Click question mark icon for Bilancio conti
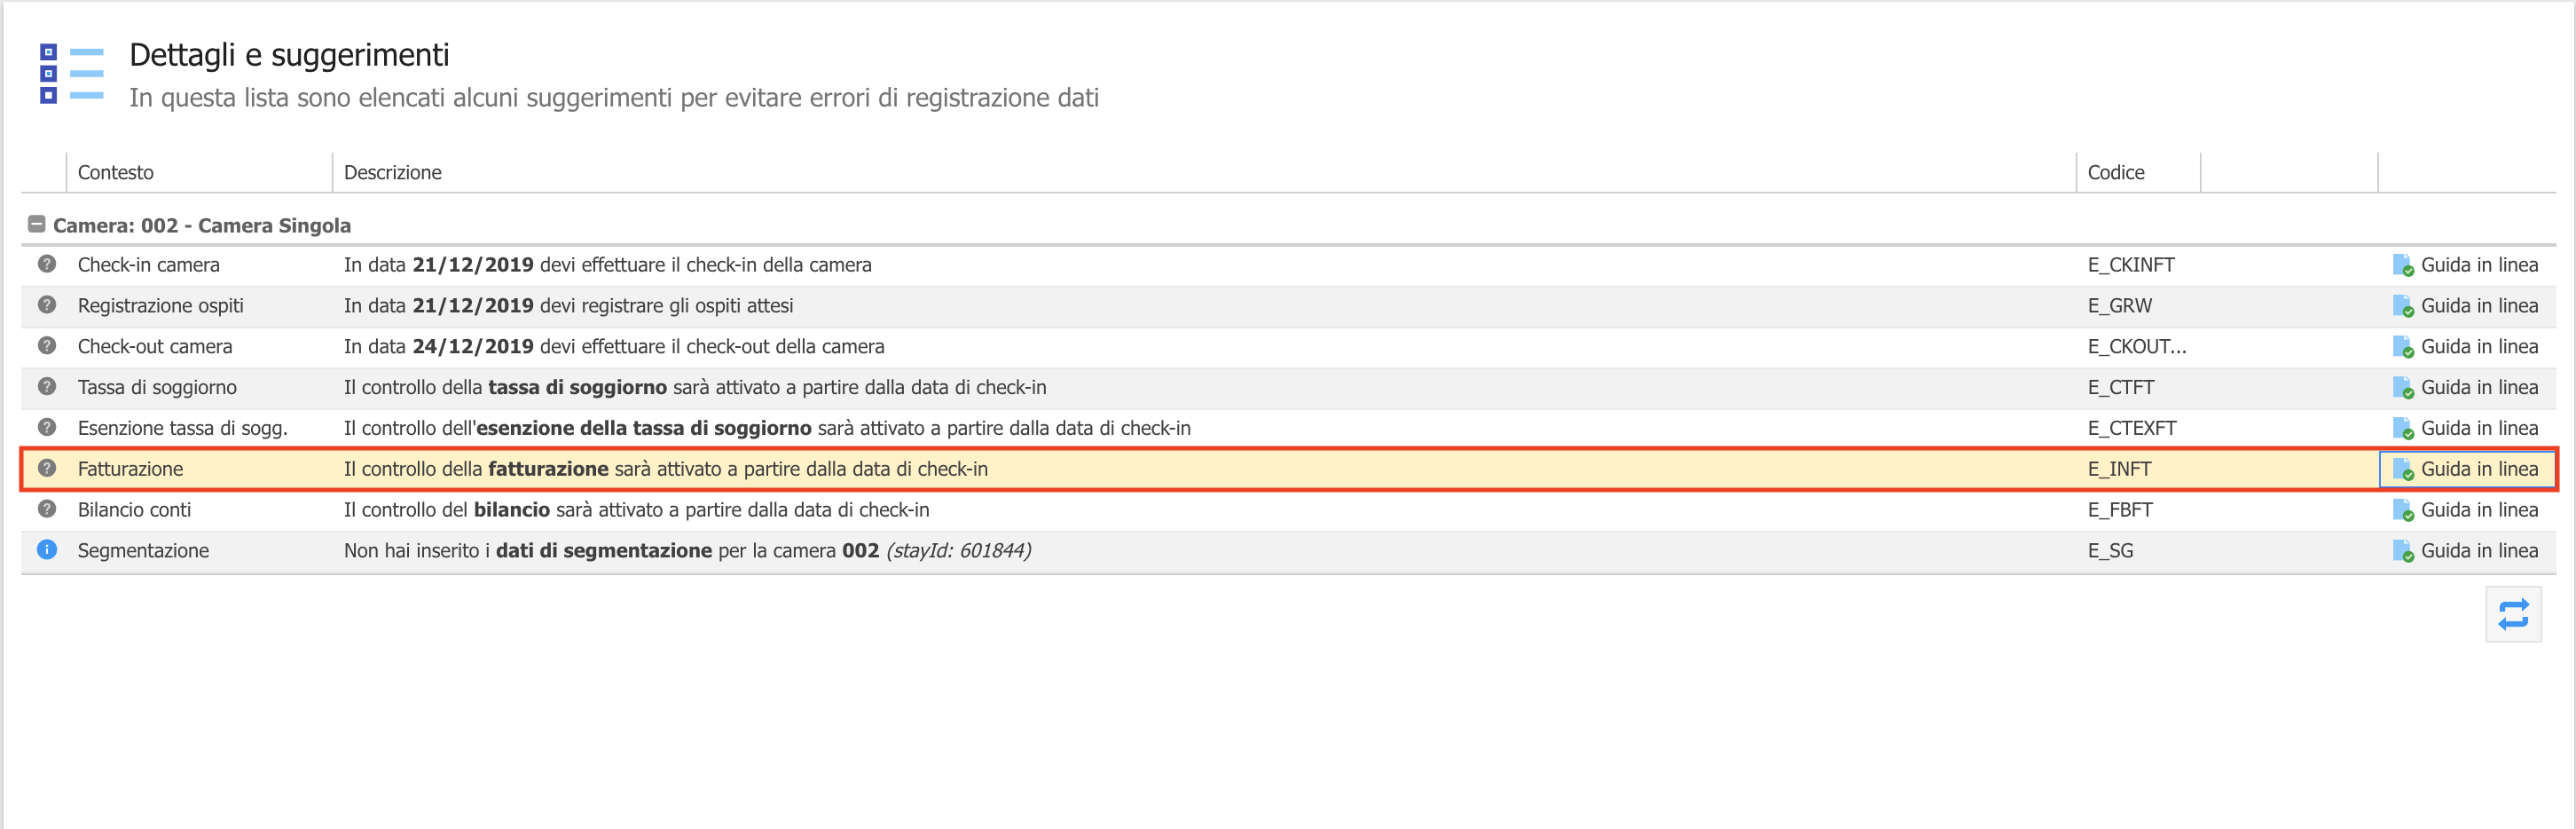Image resolution: width=2576 pixels, height=829 pixels. 47,509
